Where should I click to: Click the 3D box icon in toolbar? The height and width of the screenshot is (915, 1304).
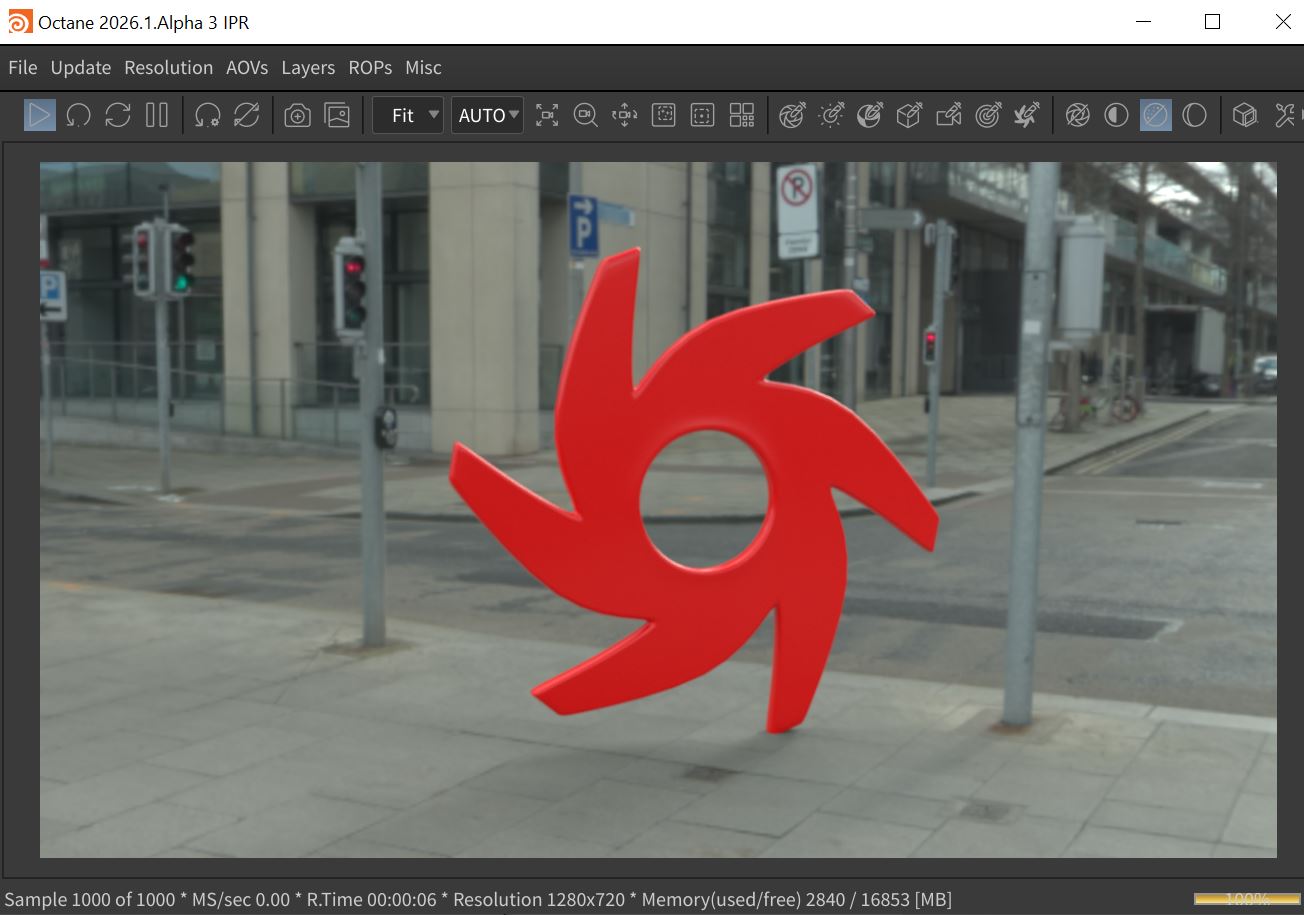[1244, 116]
